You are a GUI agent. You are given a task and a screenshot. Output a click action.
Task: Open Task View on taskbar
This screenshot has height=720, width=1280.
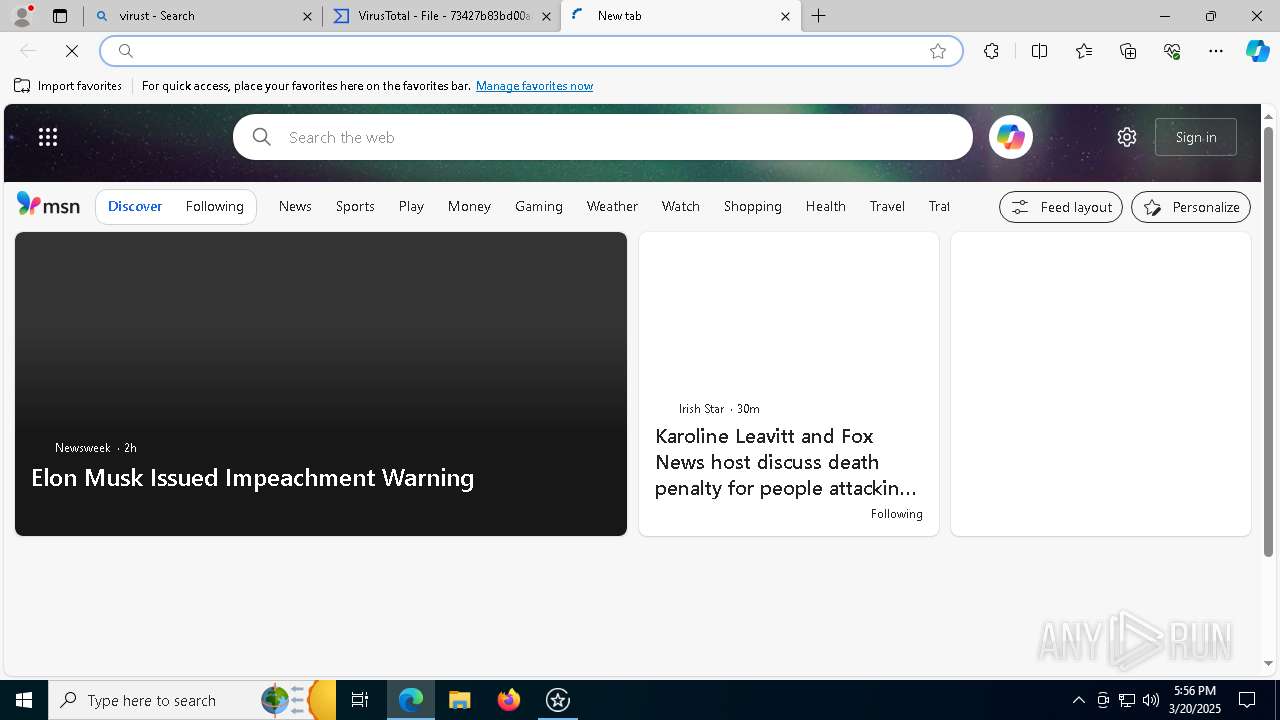click(x=360, y=700)
